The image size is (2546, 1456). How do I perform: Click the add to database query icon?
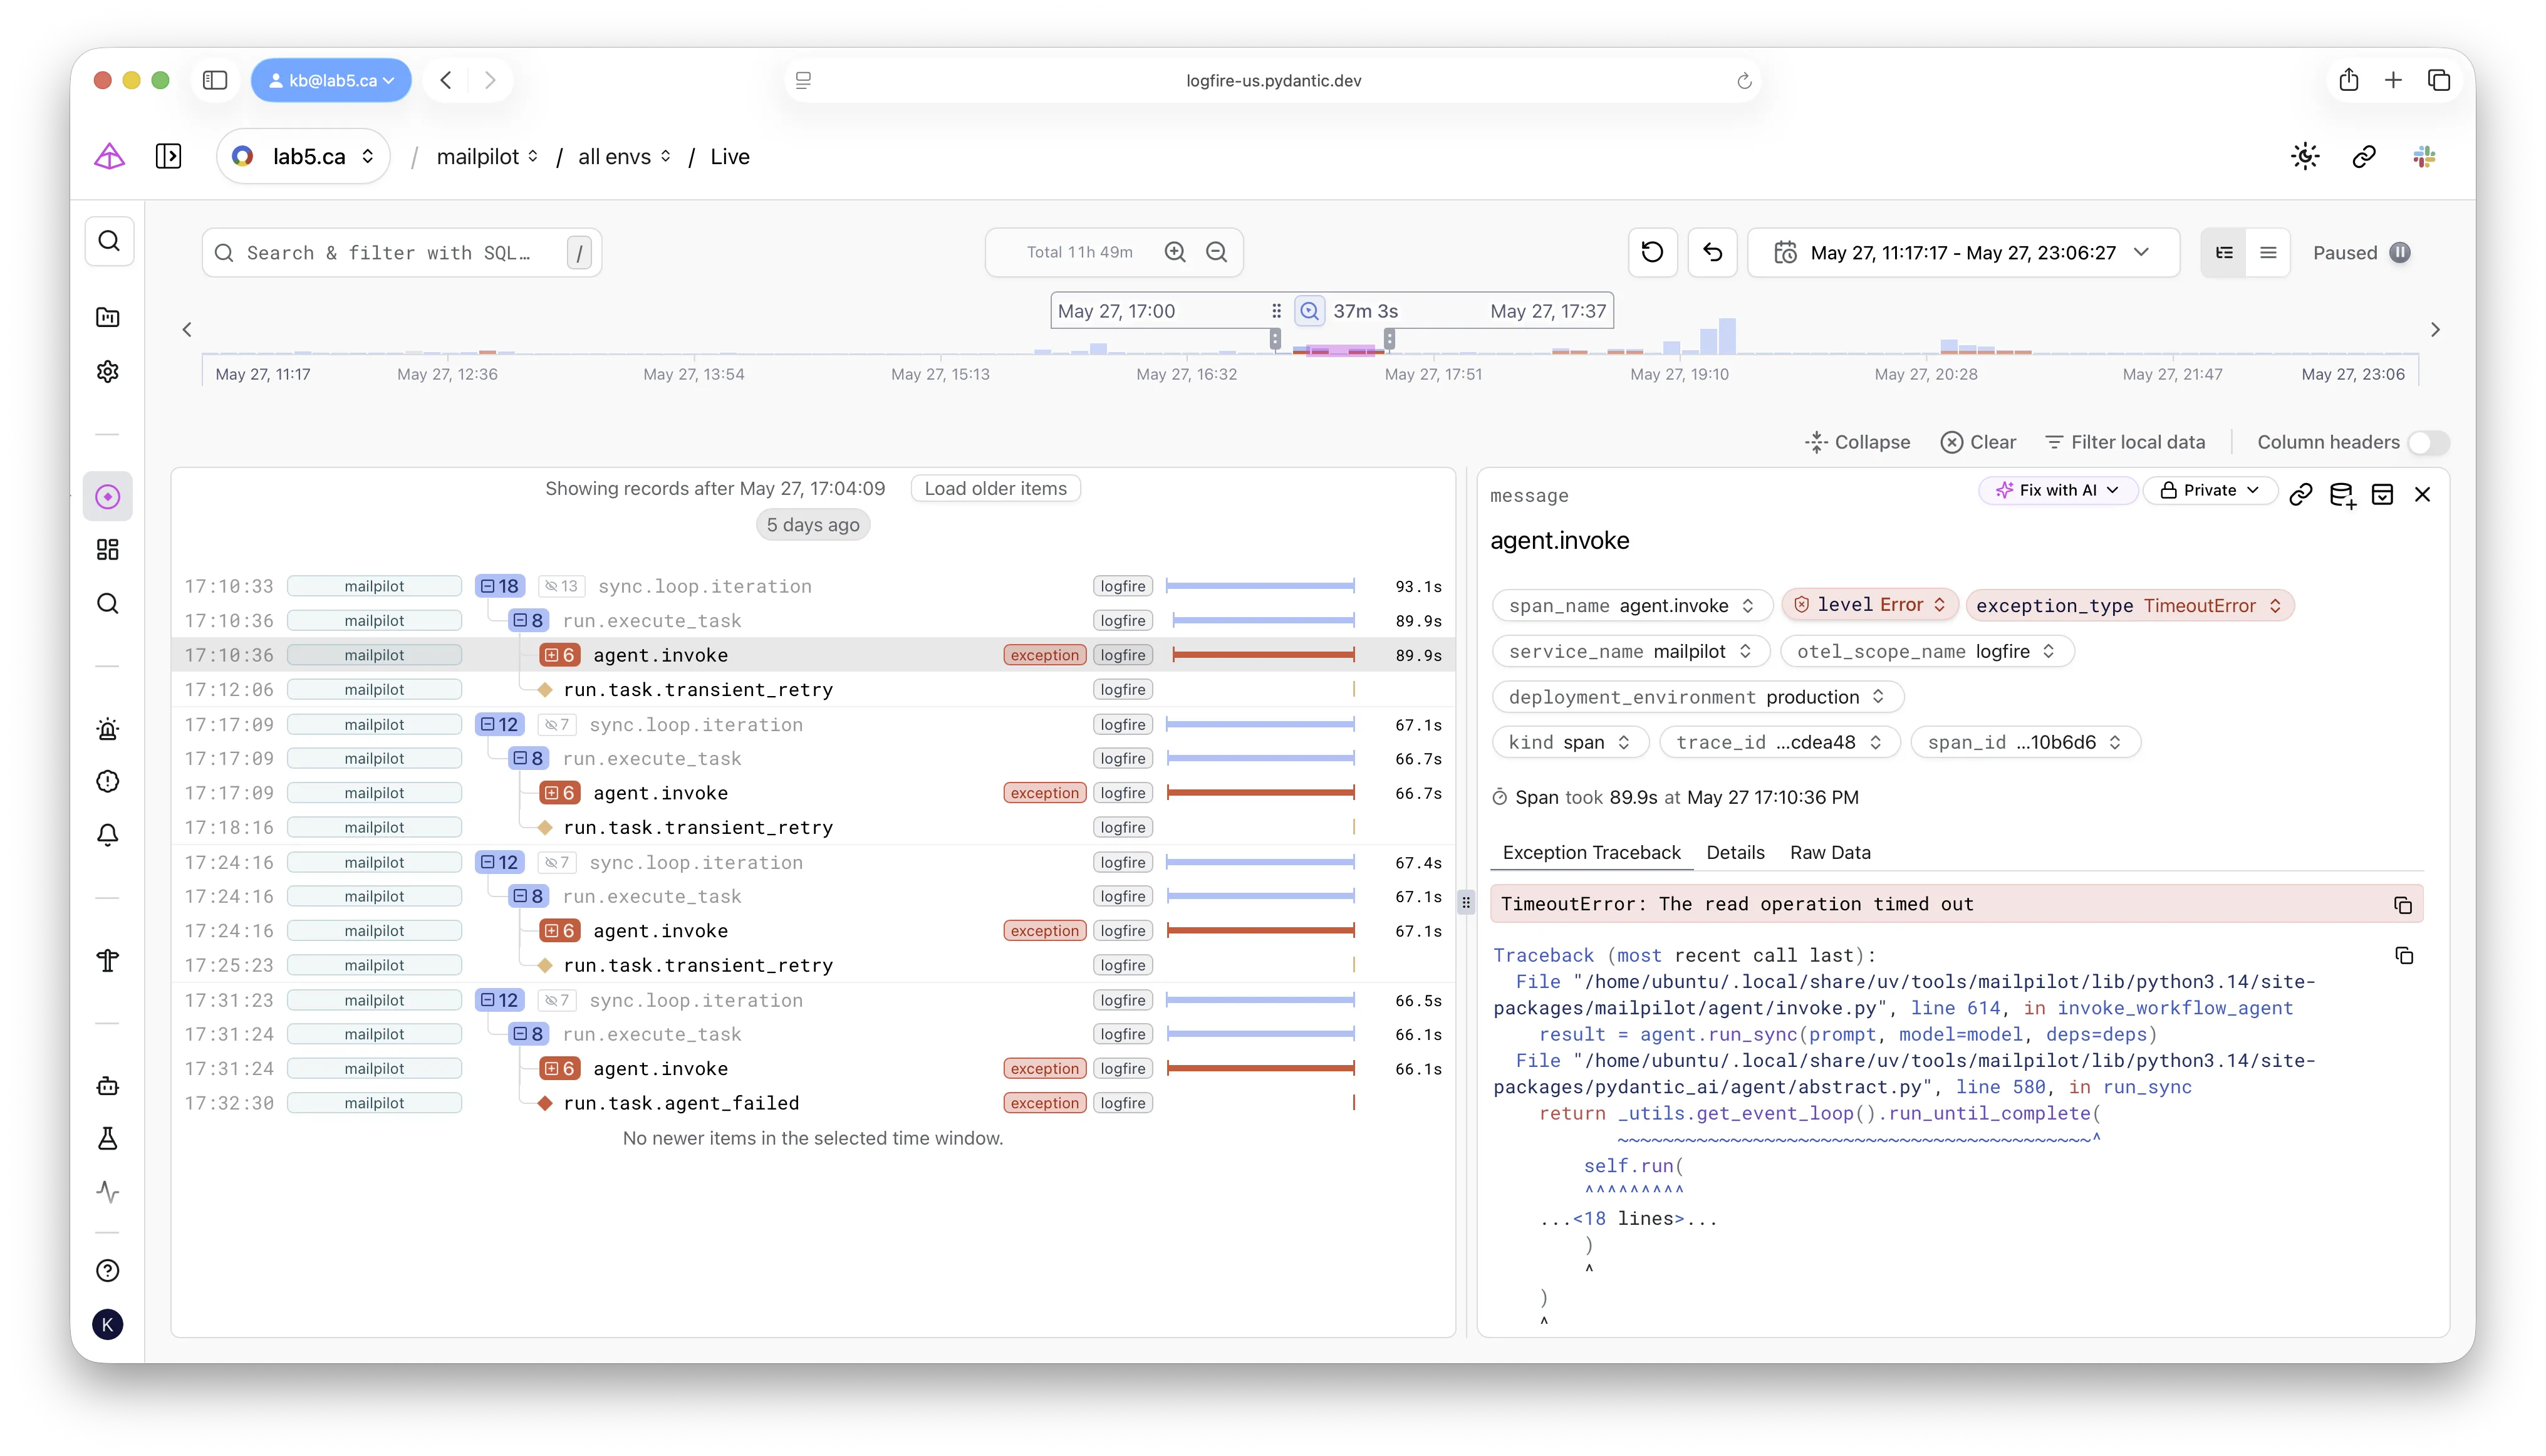2342,495
